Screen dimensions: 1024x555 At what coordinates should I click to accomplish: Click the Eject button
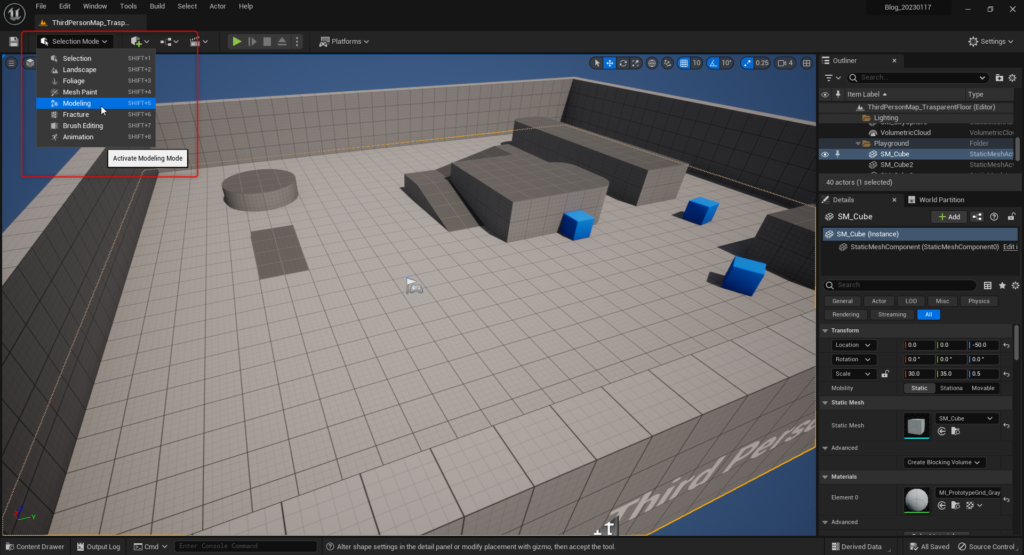[282, 41]
